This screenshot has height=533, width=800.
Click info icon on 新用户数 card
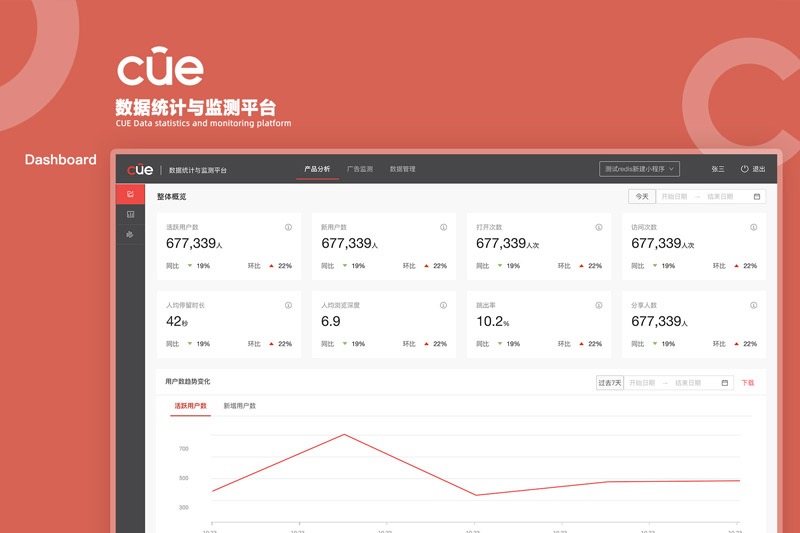(x=443, y=227)
